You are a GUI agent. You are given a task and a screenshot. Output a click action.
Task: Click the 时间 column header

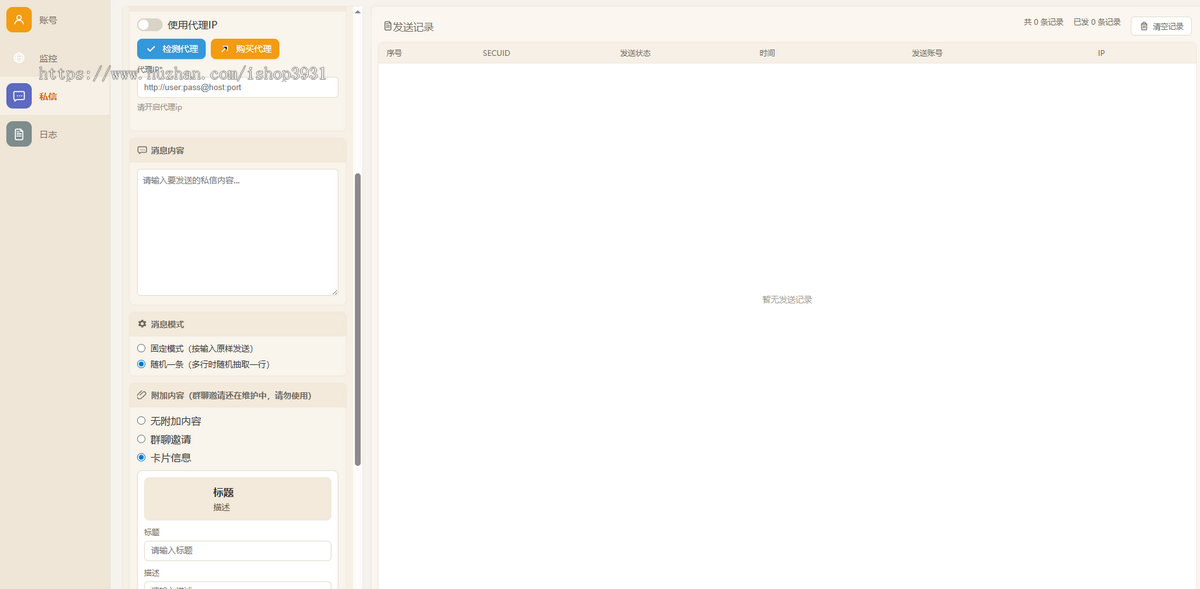767,52
